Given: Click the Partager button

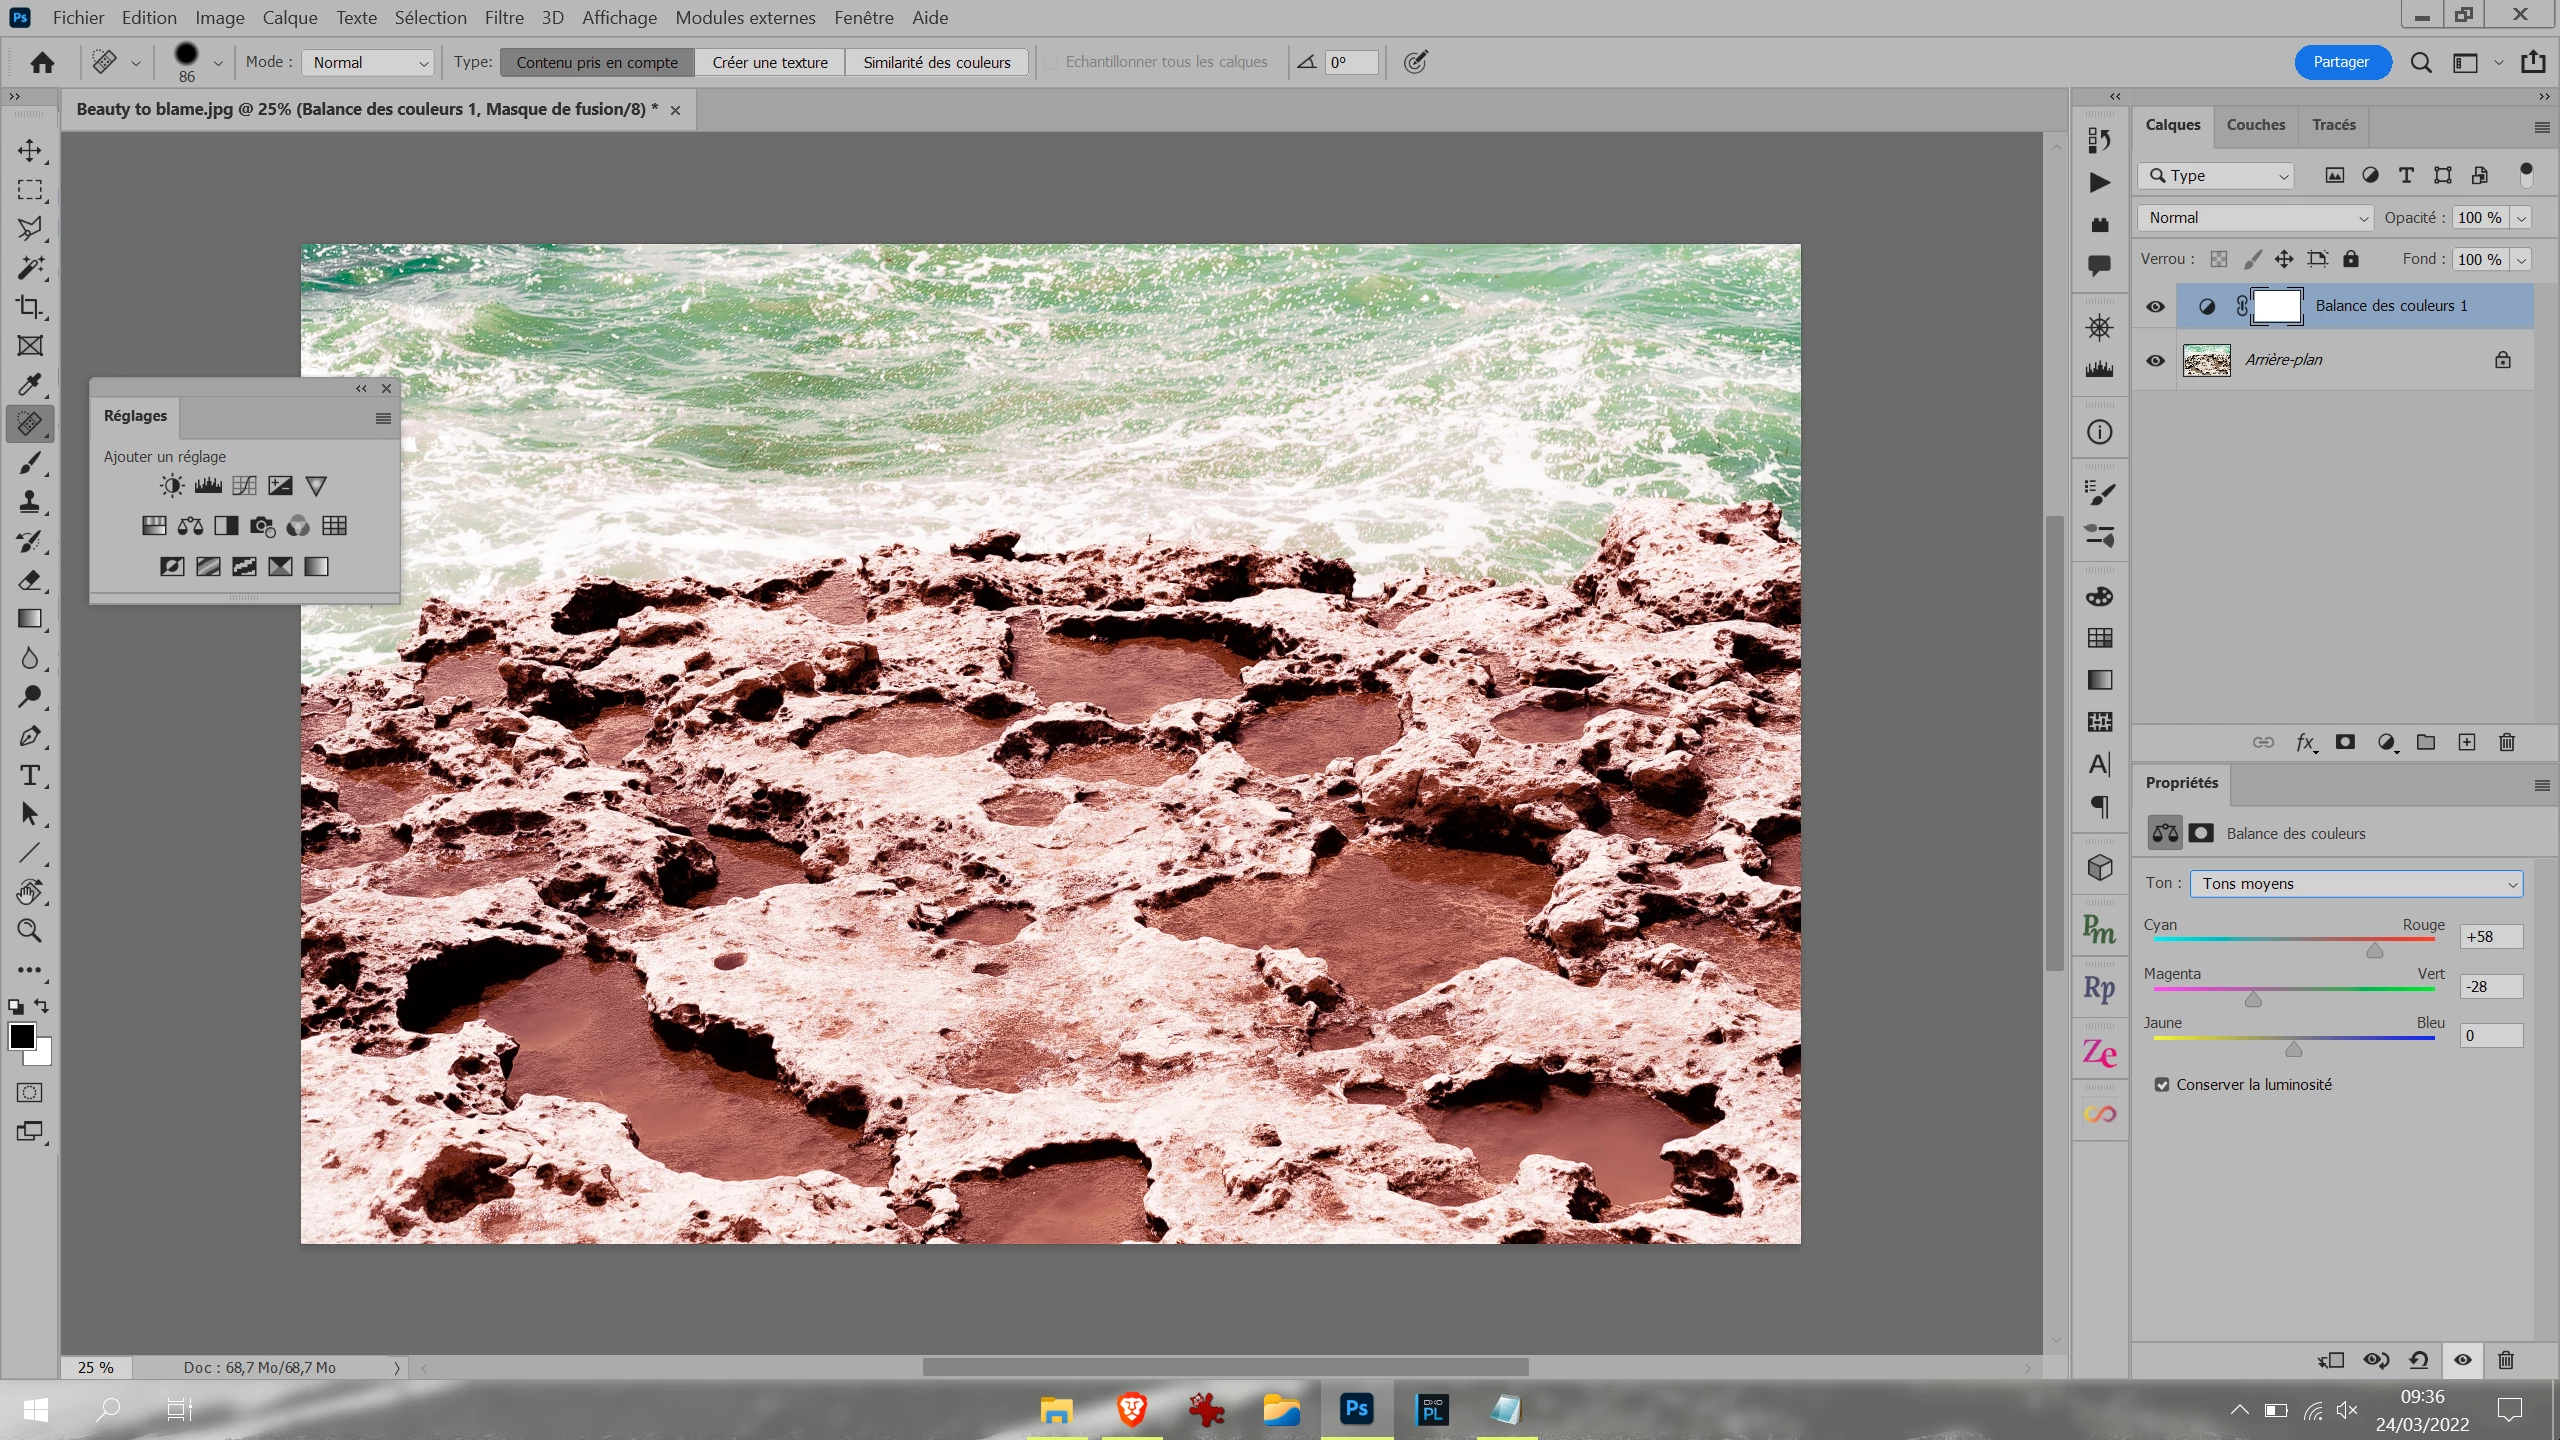Looking at the screenshot, I should pos(2340,62).
